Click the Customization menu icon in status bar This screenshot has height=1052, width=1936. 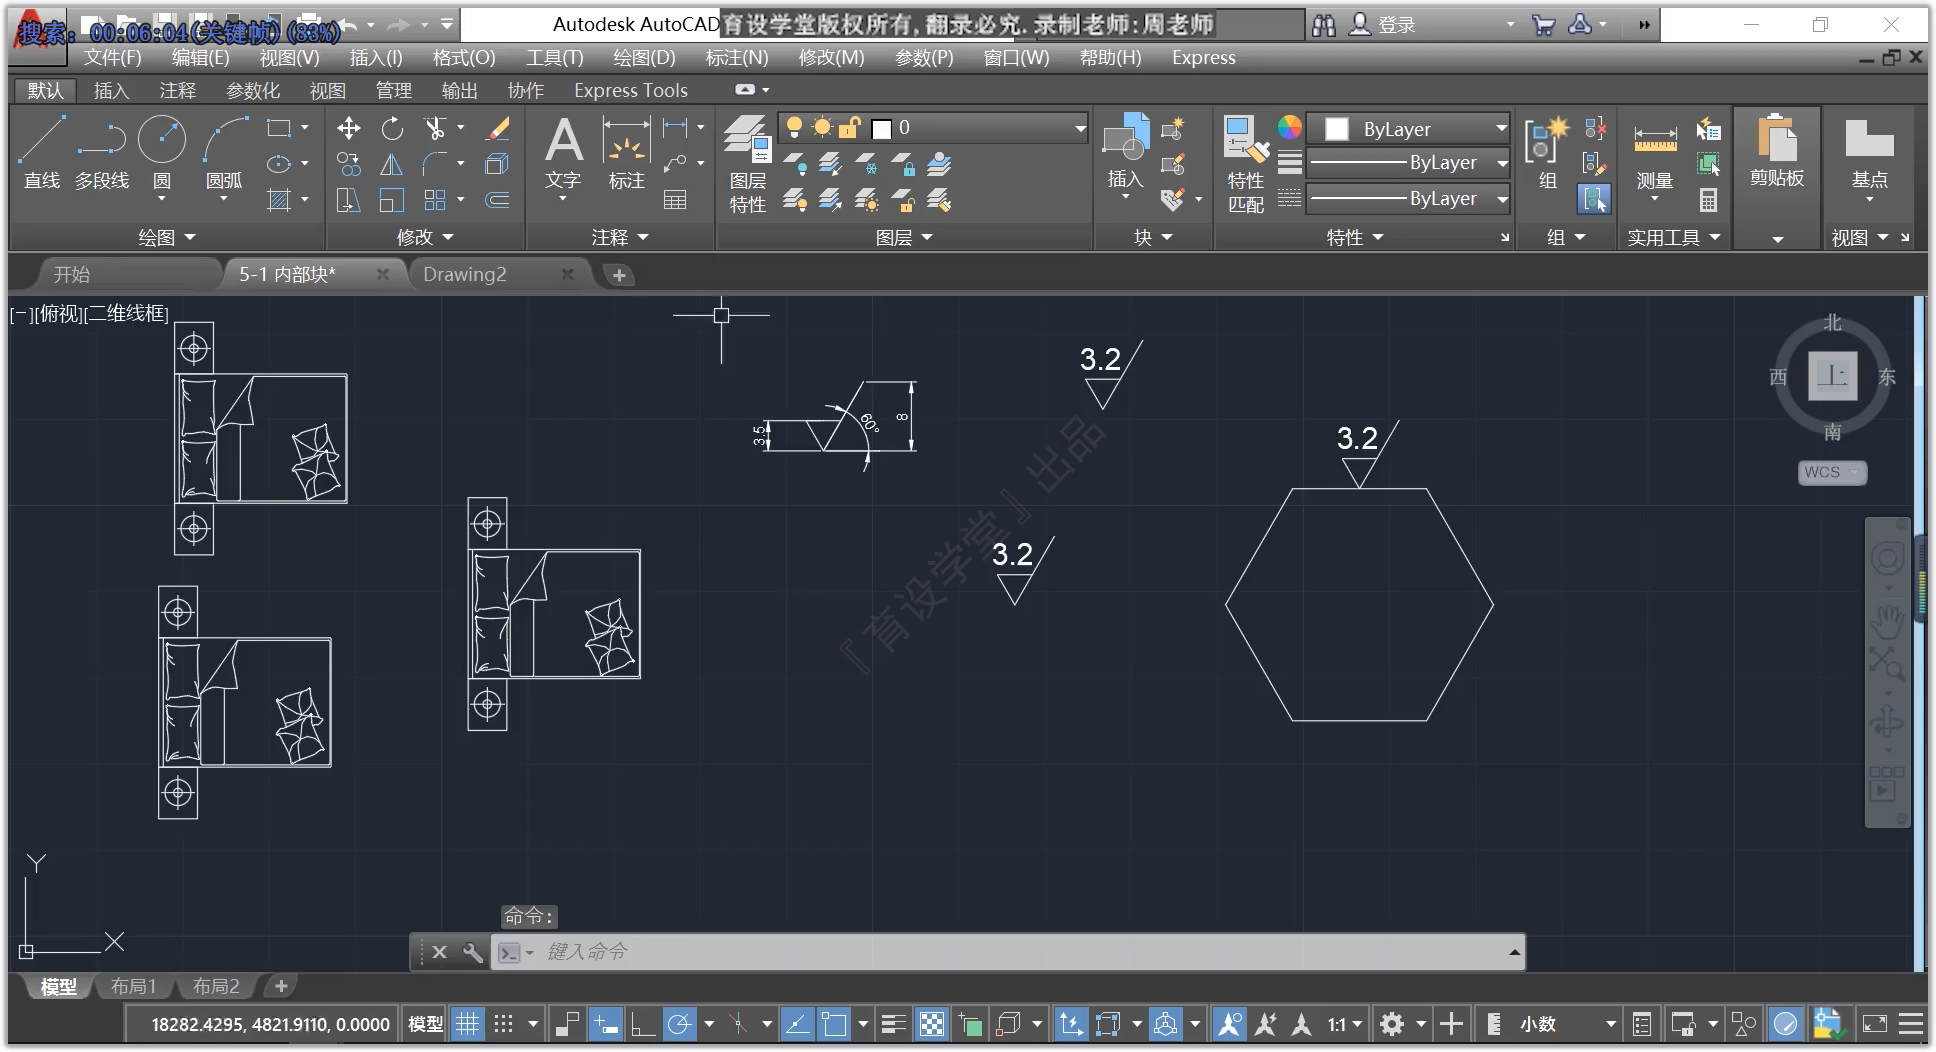[1911, 1024]
